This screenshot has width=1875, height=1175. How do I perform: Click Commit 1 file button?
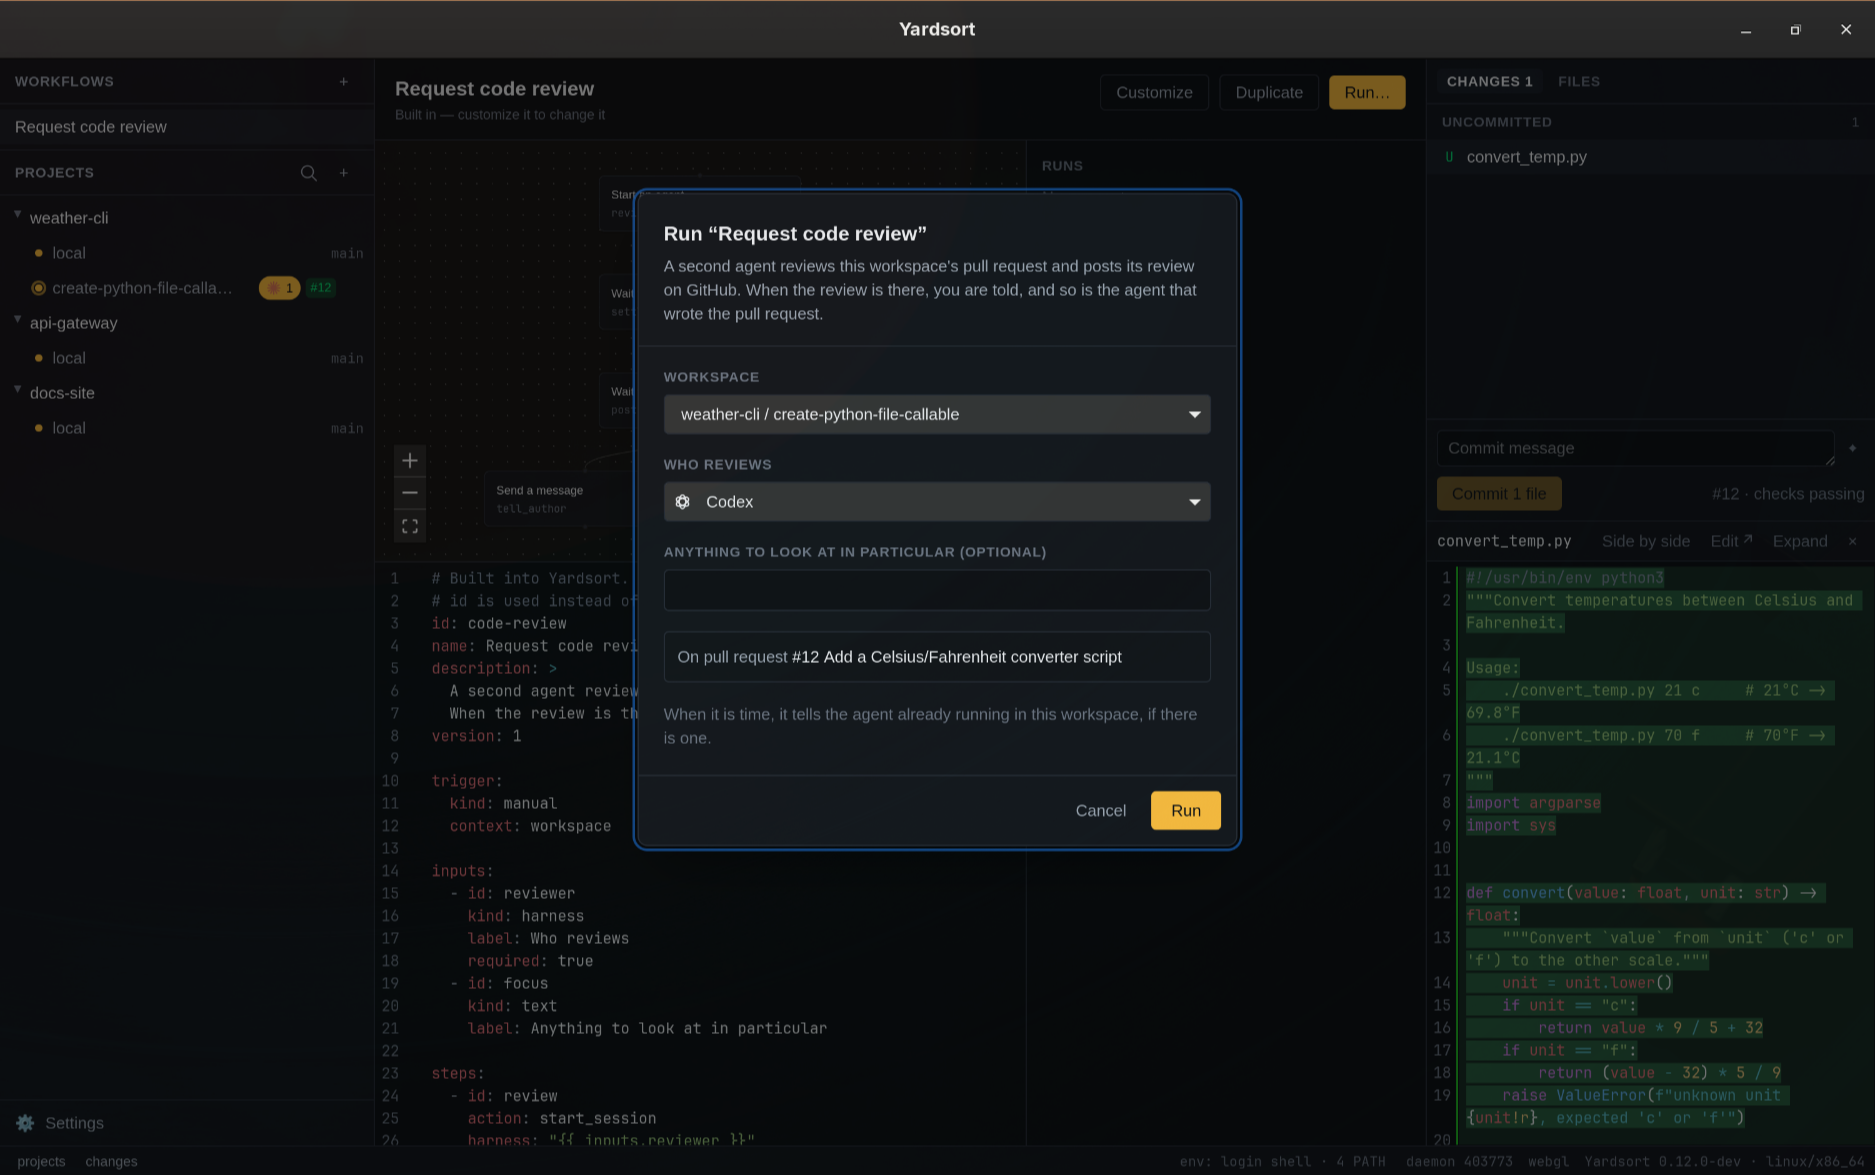(1499, 494)
